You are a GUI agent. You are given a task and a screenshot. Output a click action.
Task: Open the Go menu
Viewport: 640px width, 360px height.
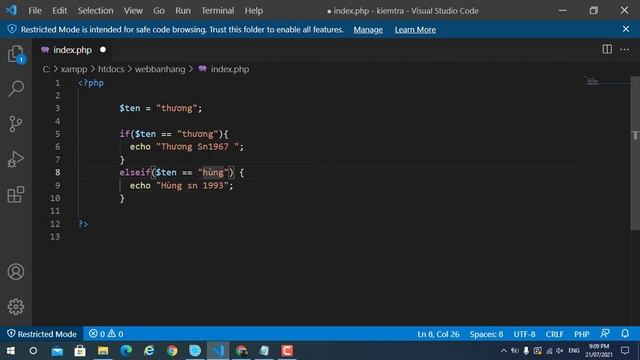click(x=159, y=11)
